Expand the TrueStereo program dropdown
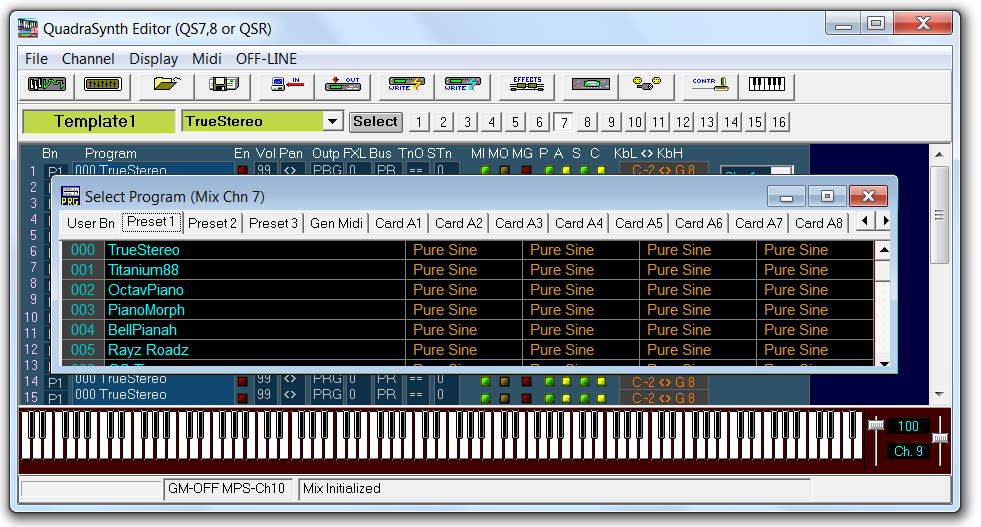Image resolution: width=981 pixels, height=527 pixels. coord(333,121)
